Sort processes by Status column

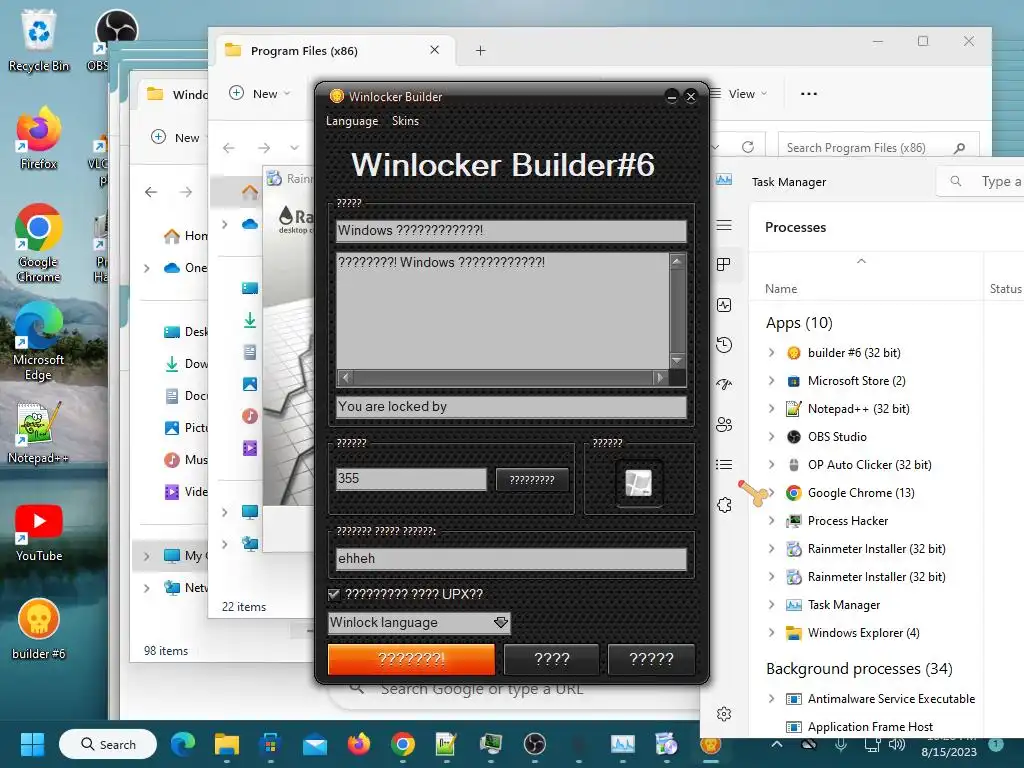click(1006, 289)
